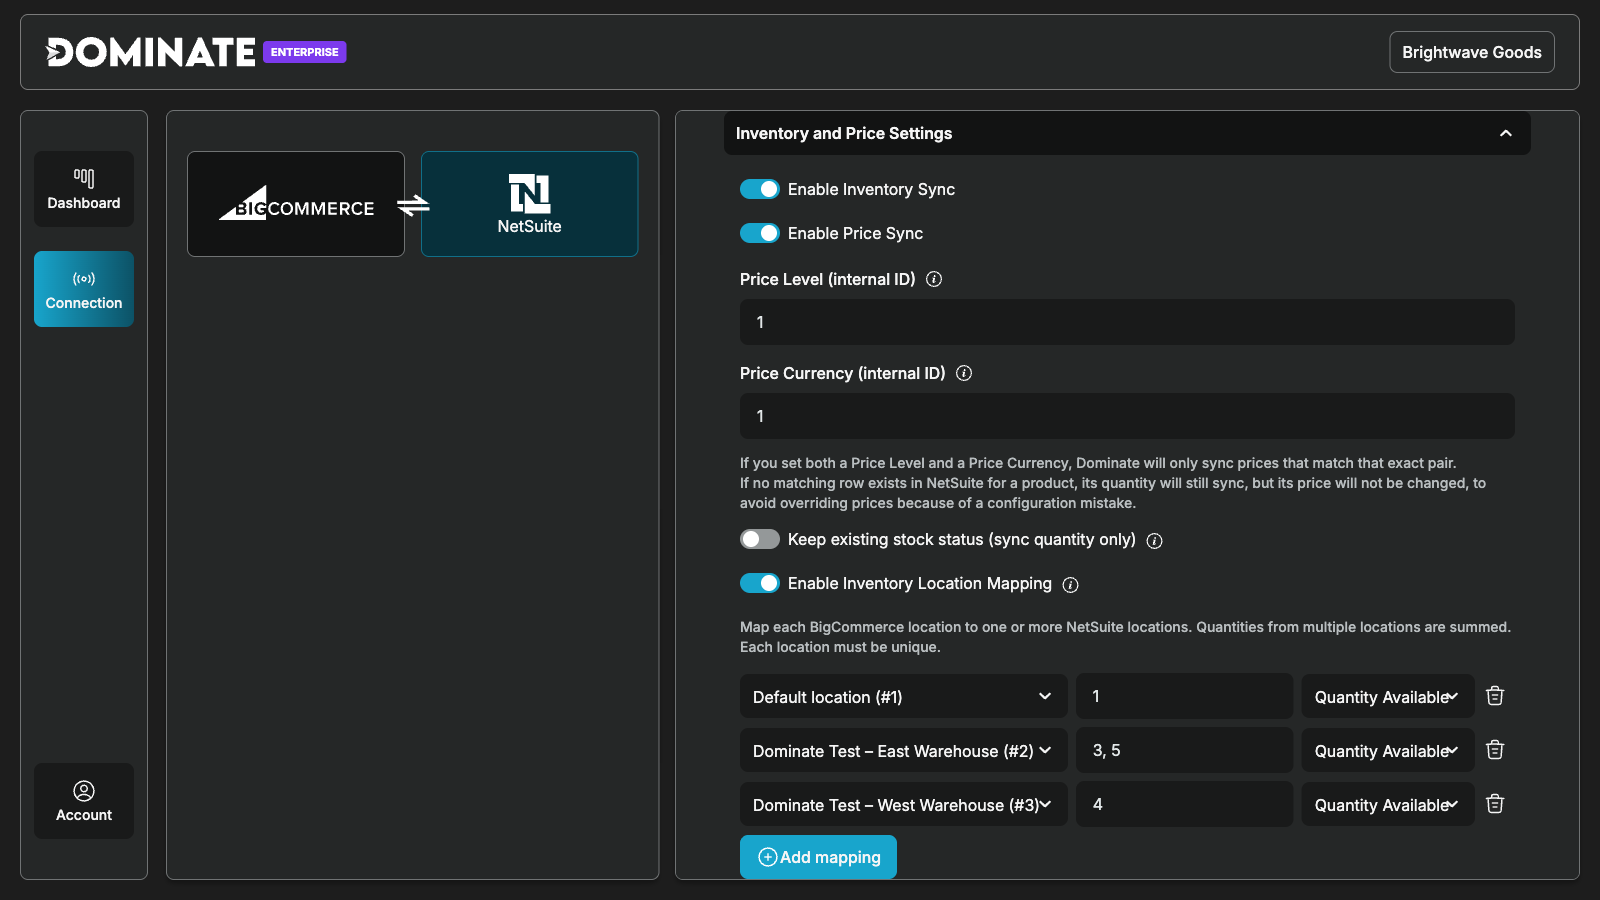Toggle Enable Inventory Location Mapping switch
Viewport: 1600px width, 900px height.
click(760, 583)
